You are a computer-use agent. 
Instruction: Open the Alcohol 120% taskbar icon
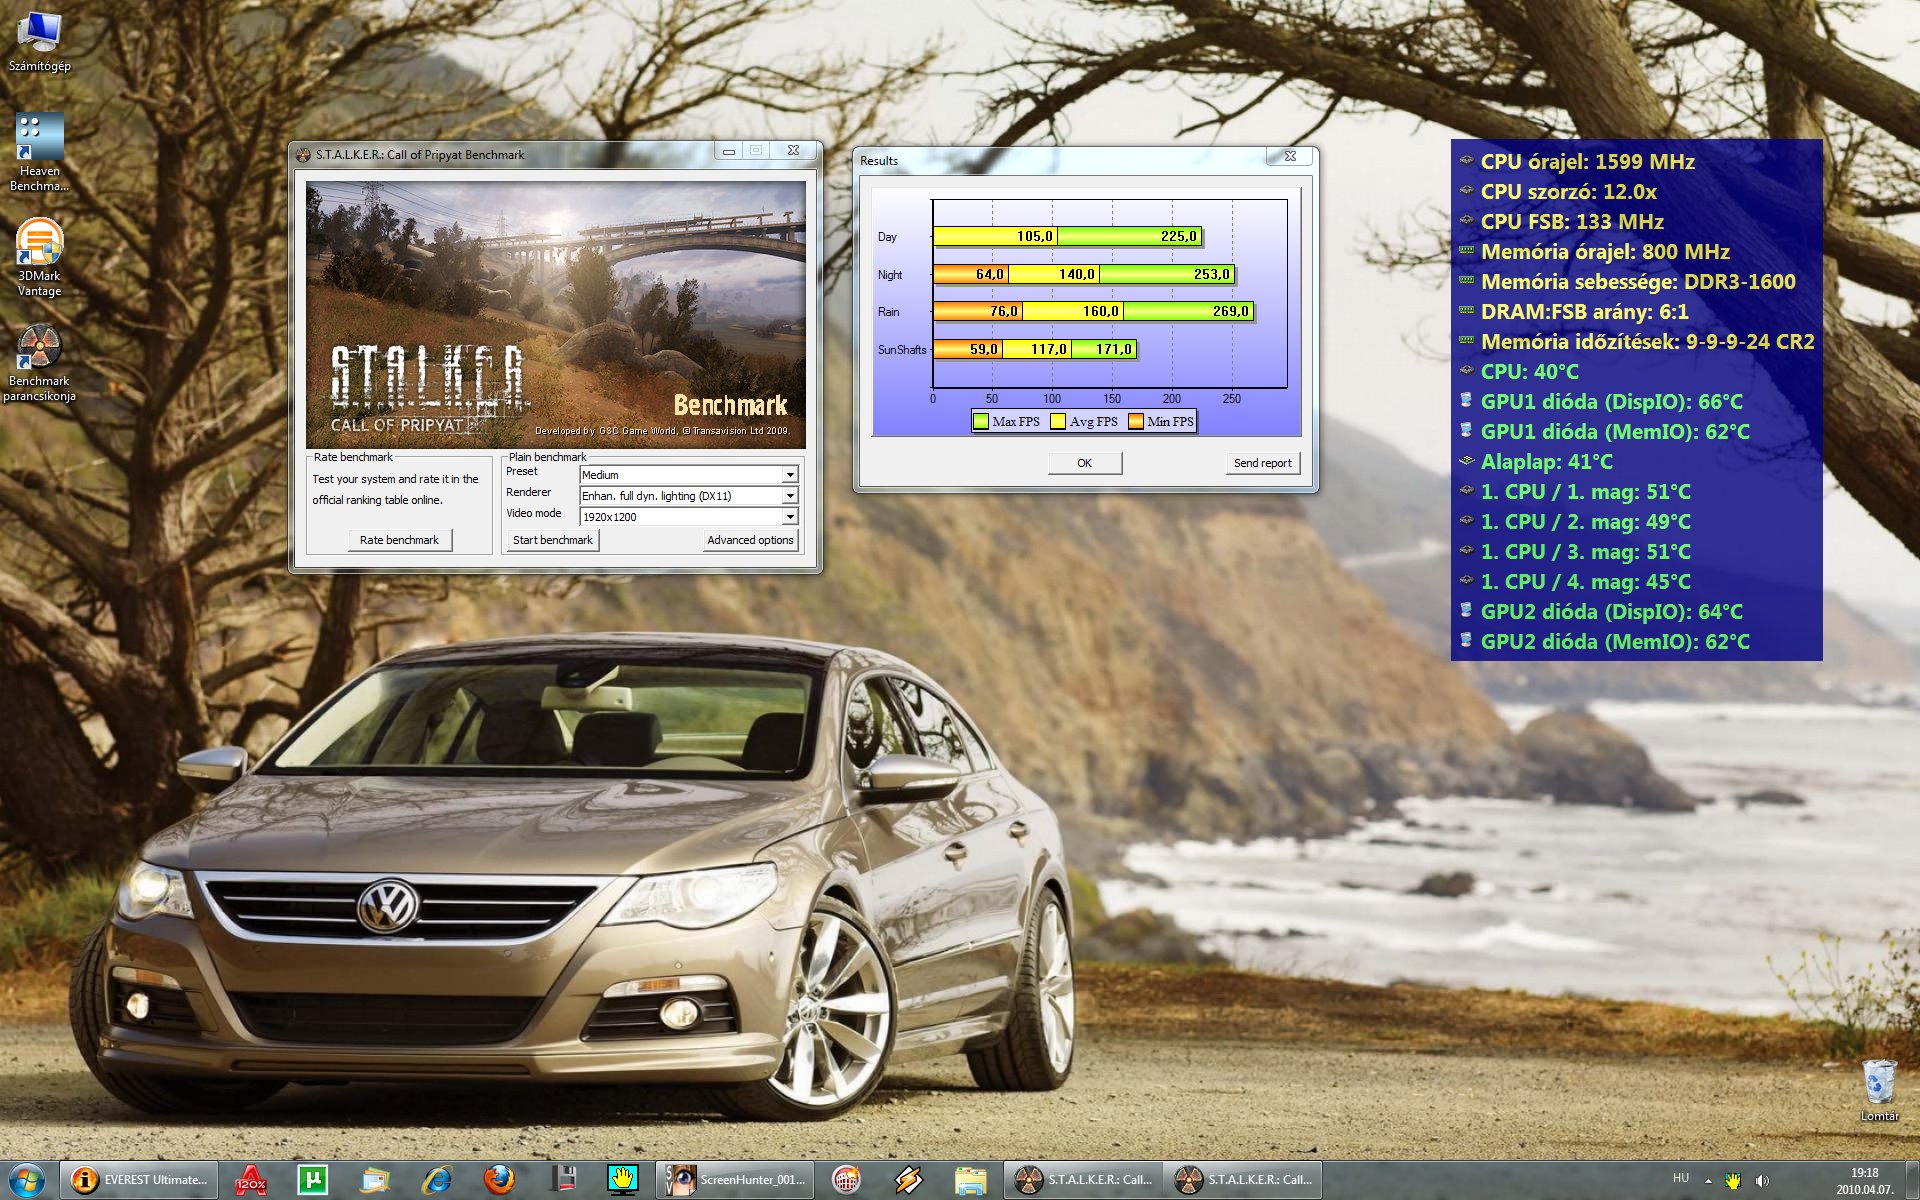pyautogui.click(x=250, y=1180)
